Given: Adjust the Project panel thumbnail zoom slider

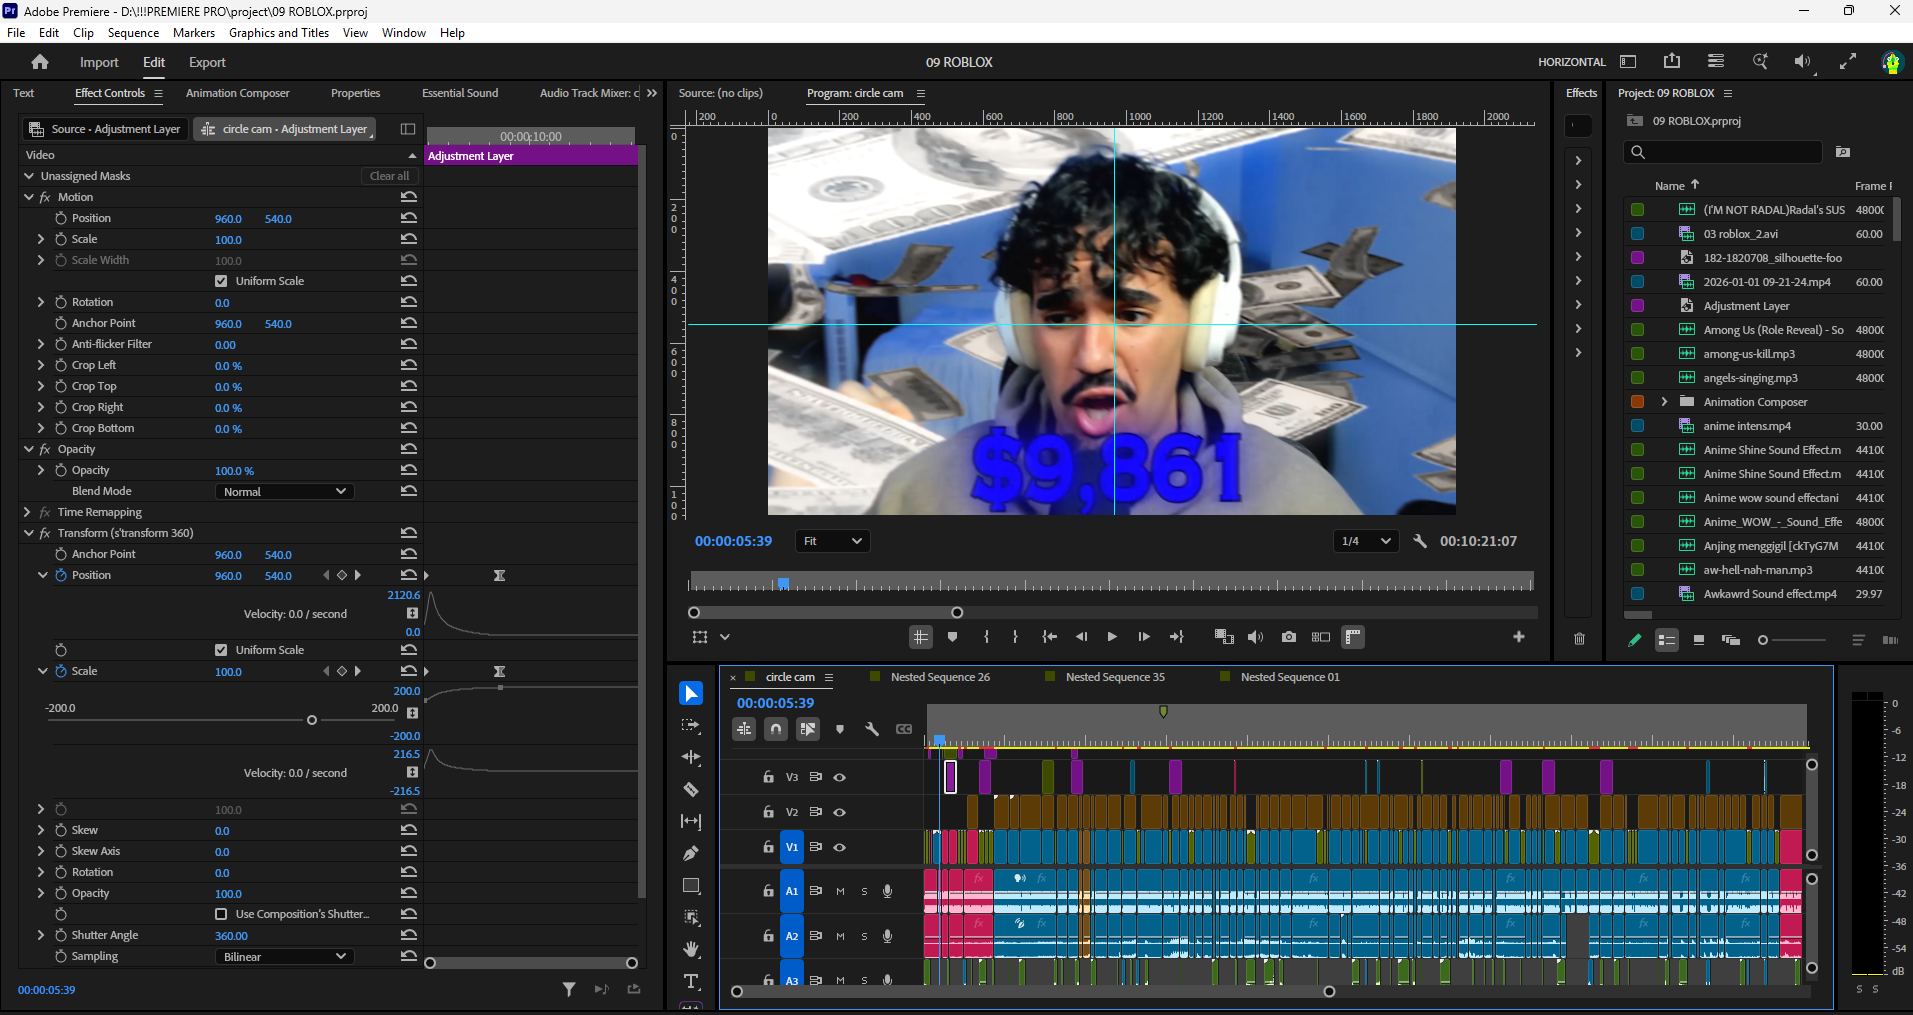Looking at the screenshot, I should (1763, 640).
